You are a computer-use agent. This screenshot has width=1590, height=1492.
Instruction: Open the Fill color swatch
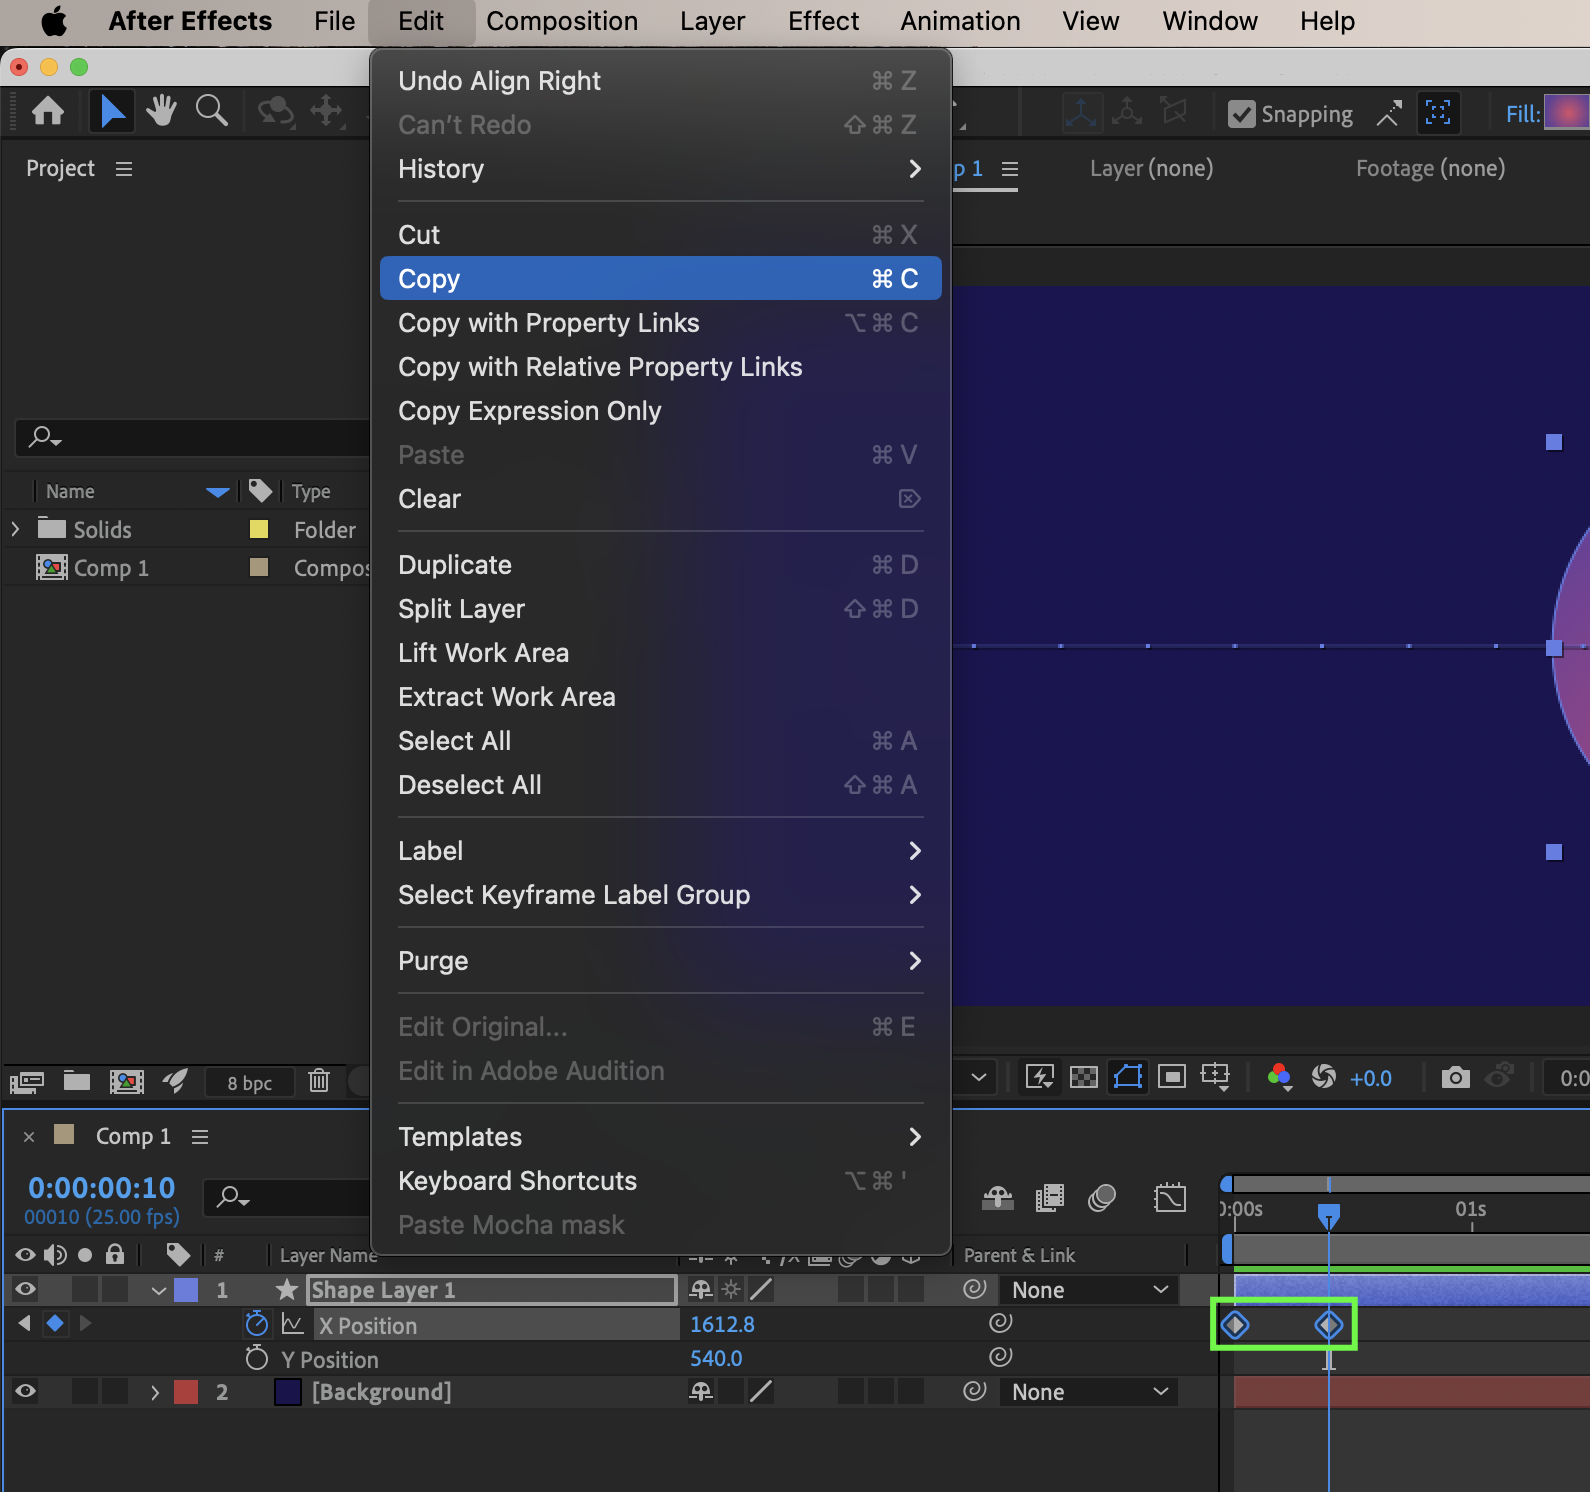[1566, 112]
